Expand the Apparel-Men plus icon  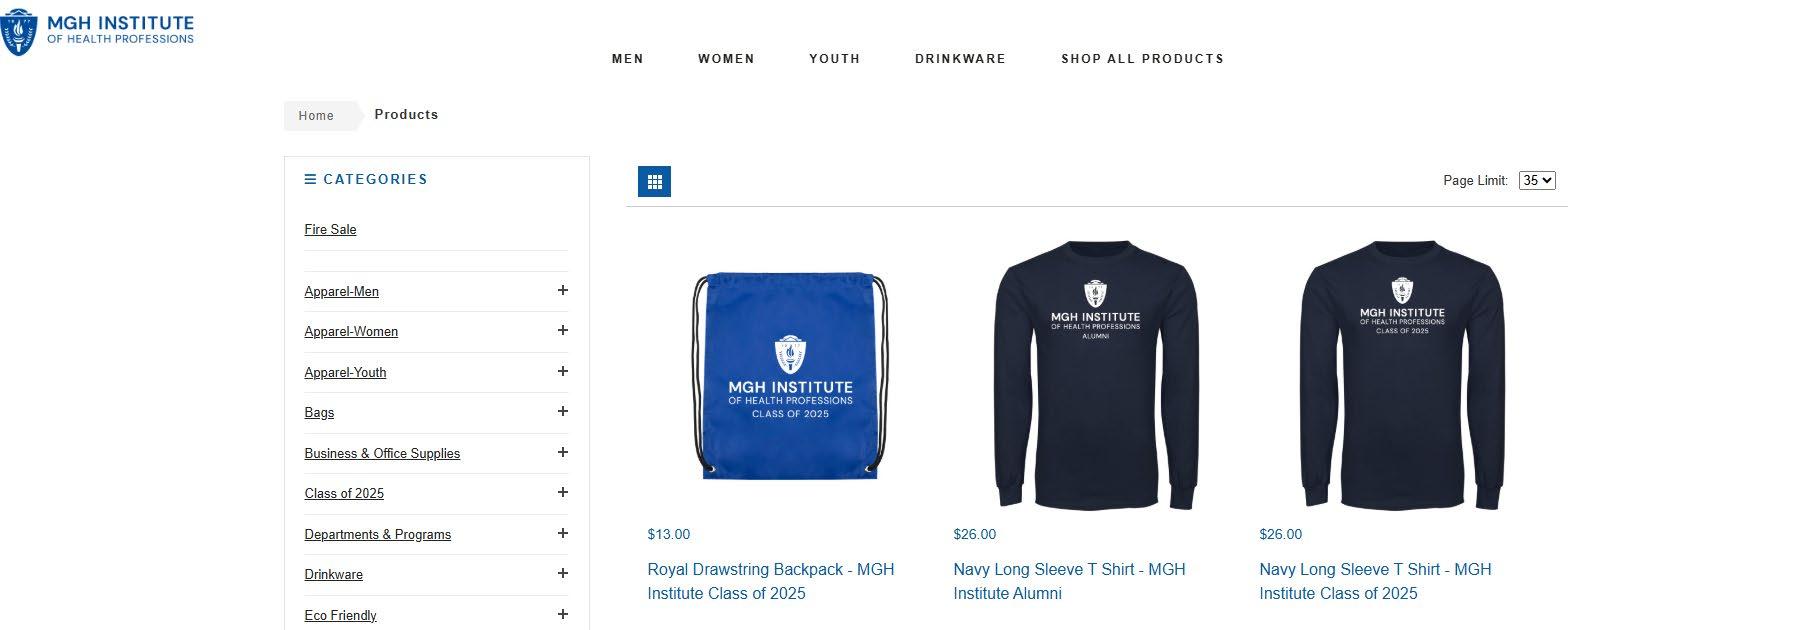point(563,290)
